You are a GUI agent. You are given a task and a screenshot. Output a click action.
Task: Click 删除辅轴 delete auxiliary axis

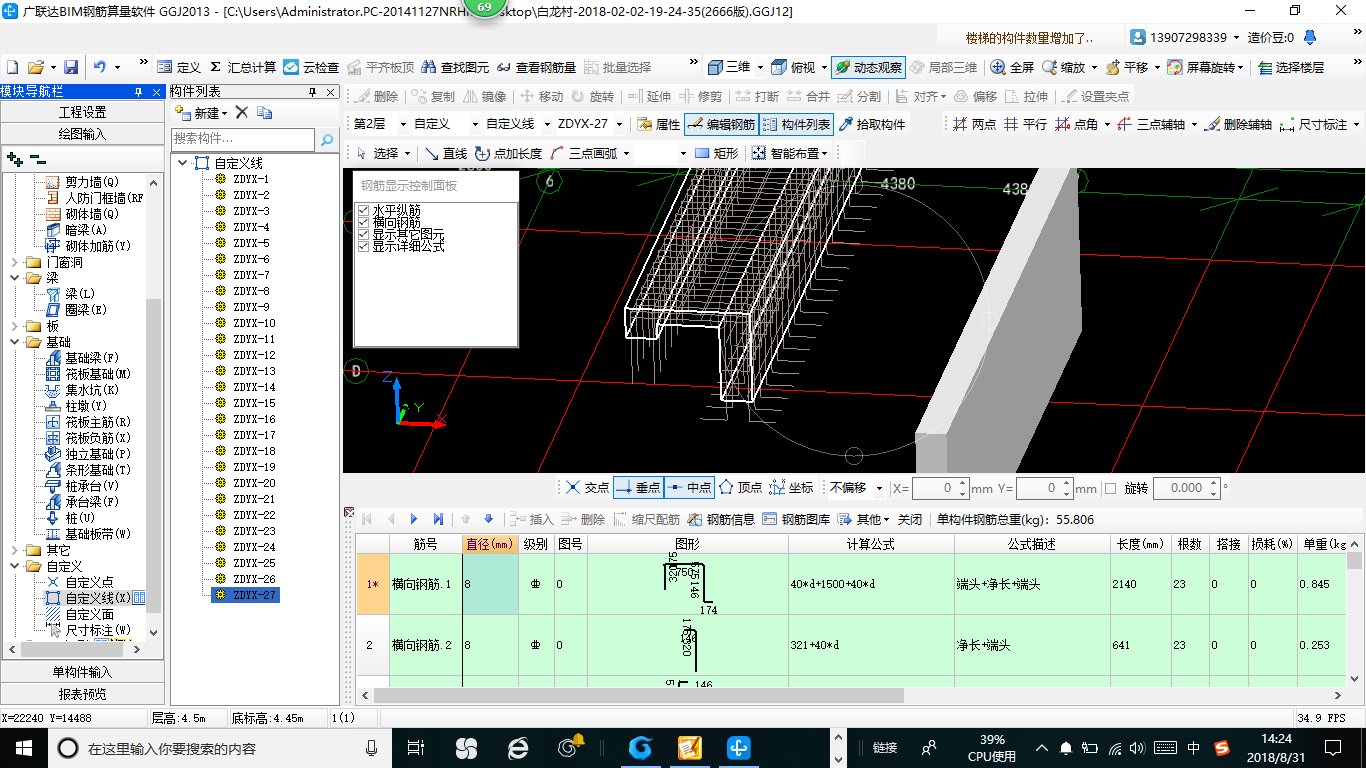(1238, 124)
